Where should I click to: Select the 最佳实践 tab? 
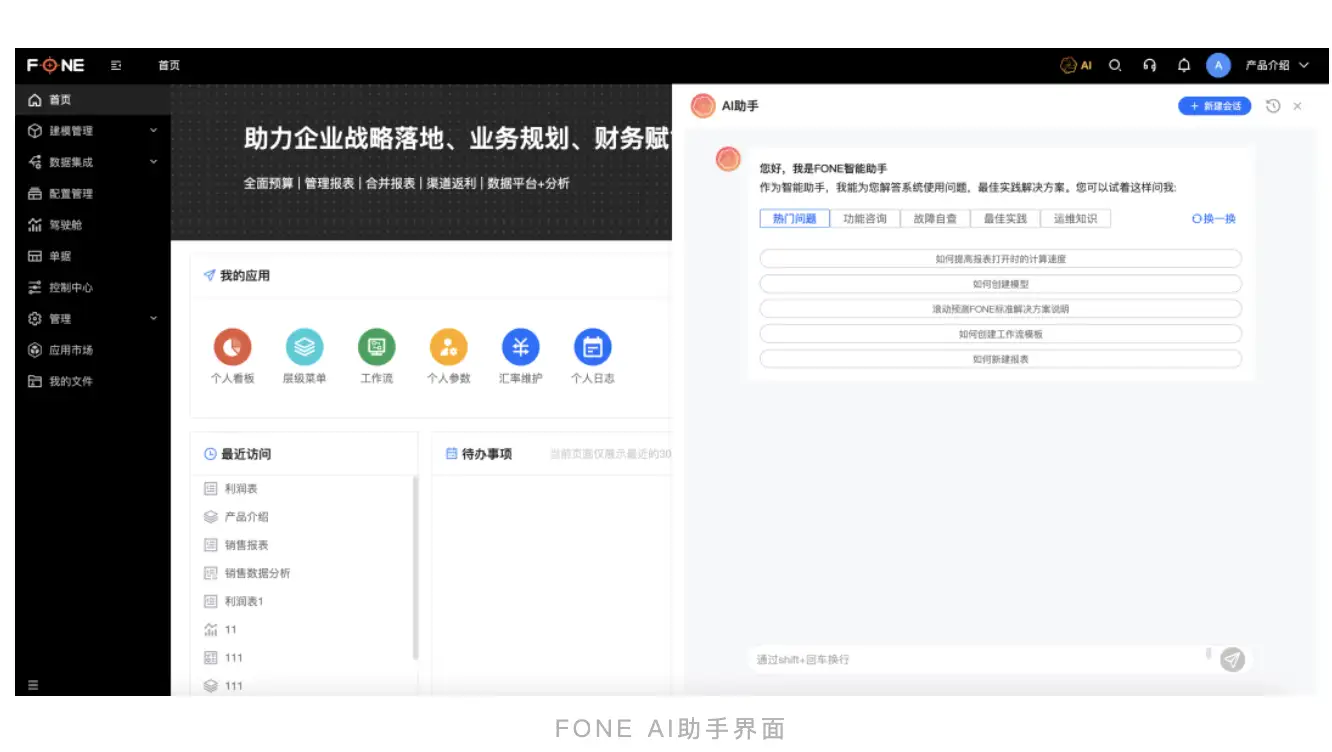(x=1005, y=219)
